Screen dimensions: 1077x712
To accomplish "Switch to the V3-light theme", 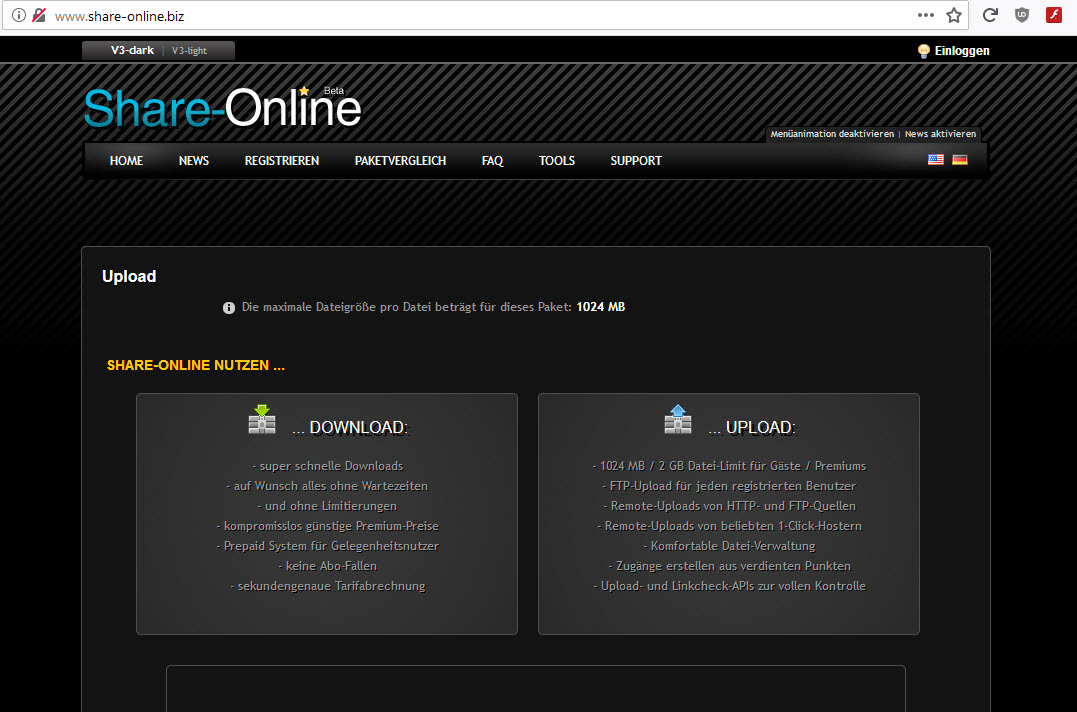I will tap(189, 50).
